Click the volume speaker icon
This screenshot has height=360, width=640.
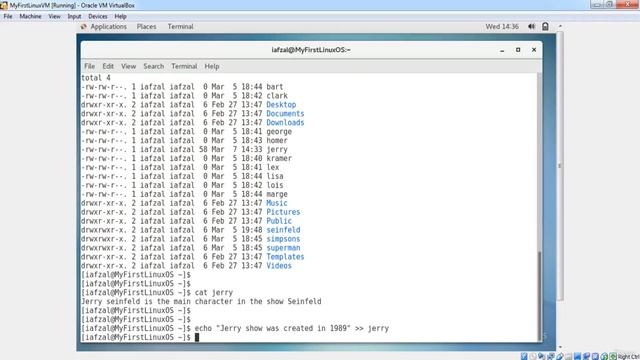click(x=531, y=27)
